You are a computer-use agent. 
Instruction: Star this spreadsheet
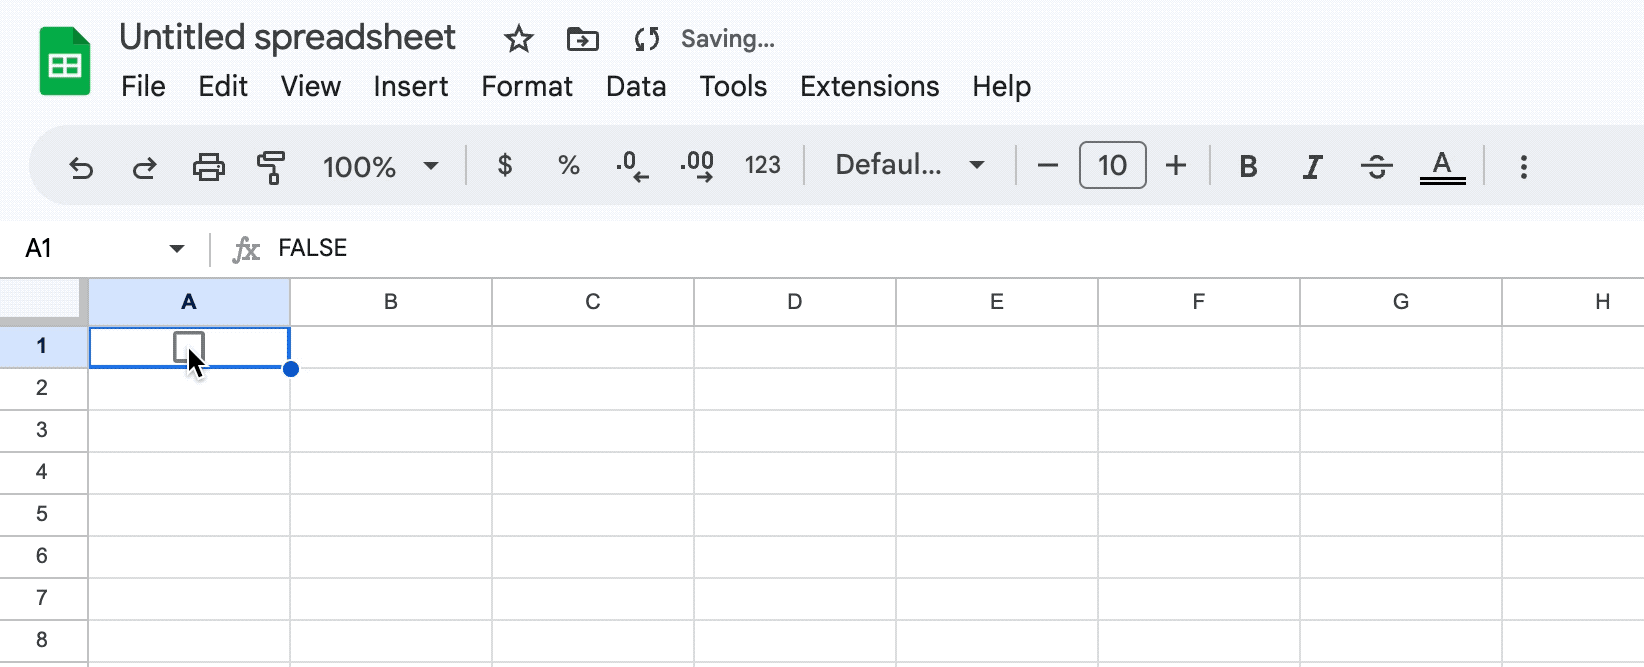point(518,39)
